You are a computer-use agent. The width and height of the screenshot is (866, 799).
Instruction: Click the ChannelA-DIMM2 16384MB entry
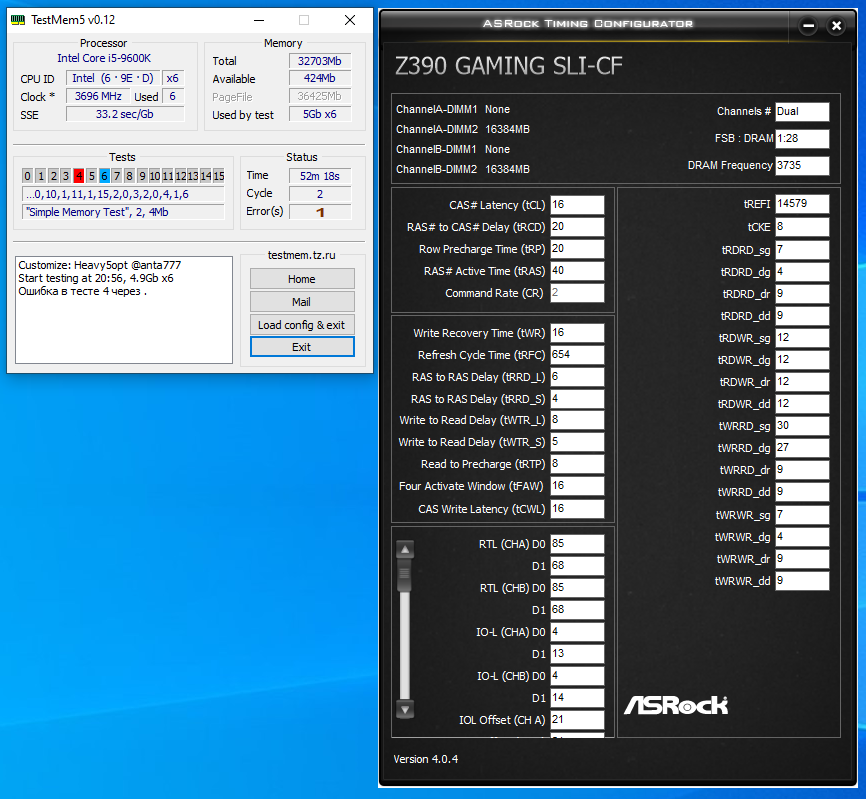(463, 129)
